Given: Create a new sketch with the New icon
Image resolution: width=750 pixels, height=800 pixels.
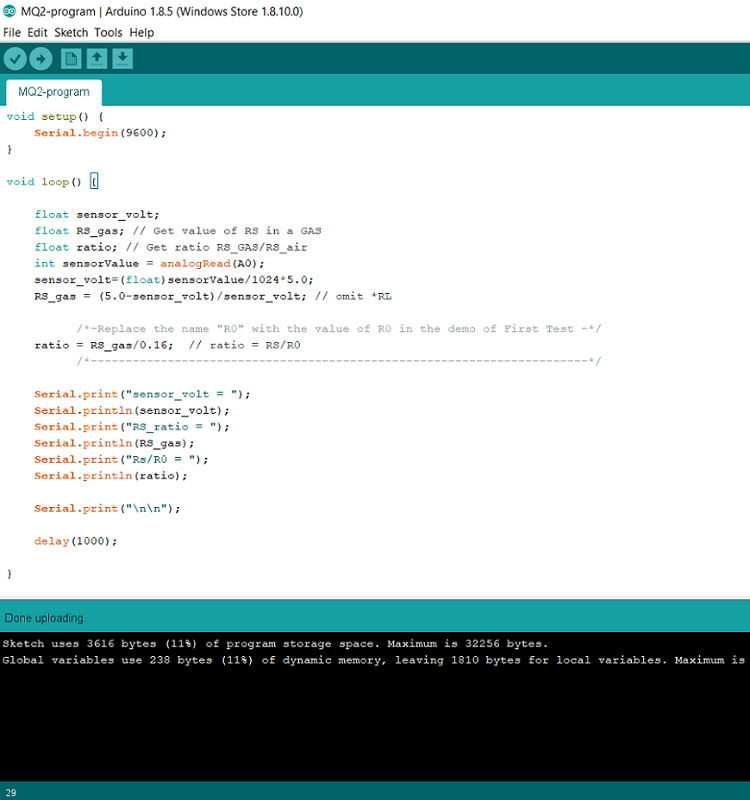Looking at the screenshot, I should (71, 59).
